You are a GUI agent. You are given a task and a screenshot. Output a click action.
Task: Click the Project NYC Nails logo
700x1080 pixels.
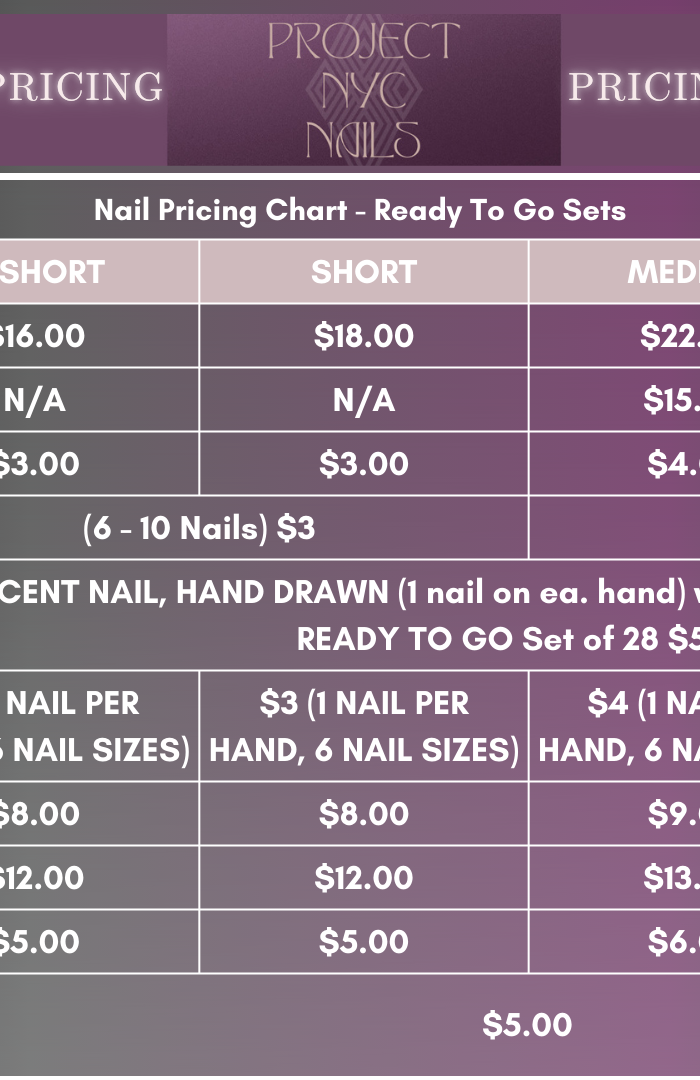pos(363,90)
